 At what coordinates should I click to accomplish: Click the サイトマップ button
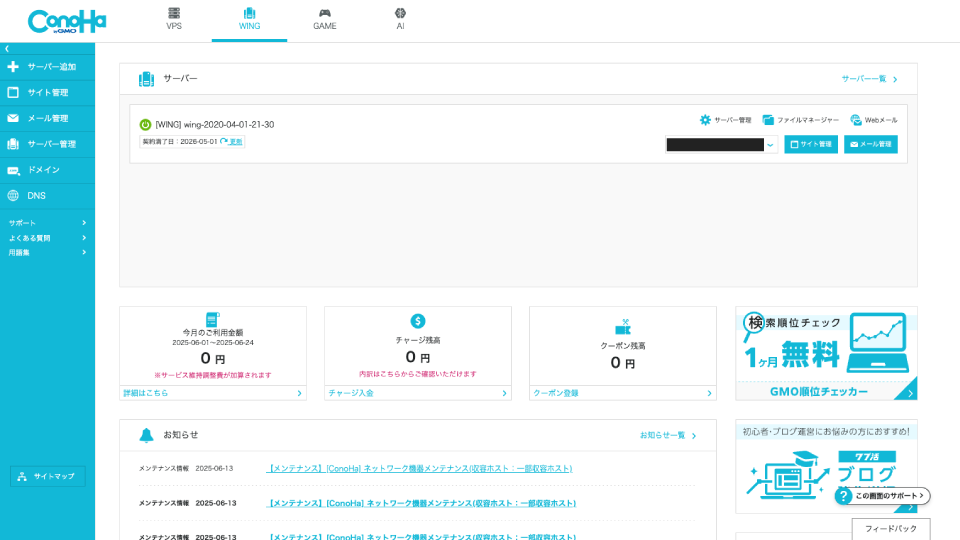(x=48, y=476)
